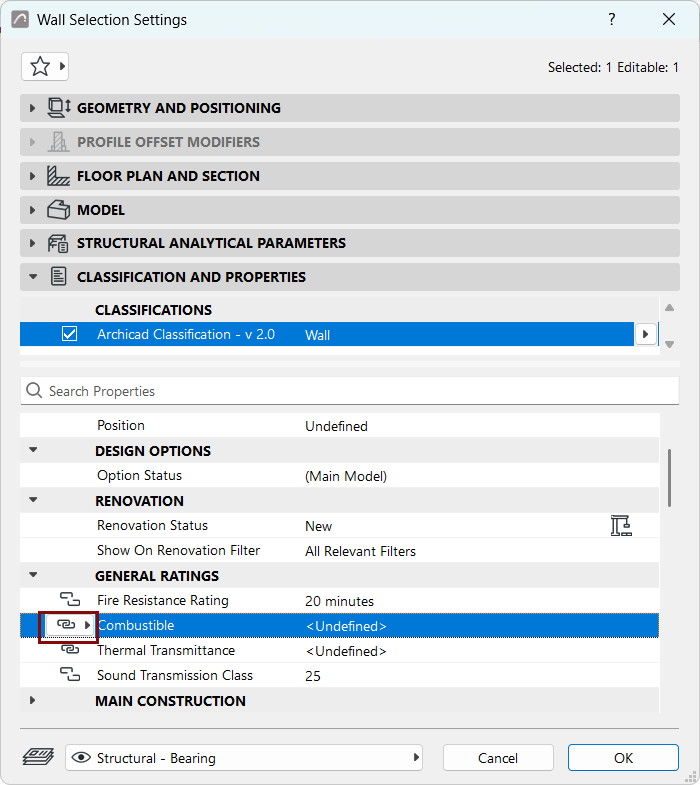The height and width of the screenshot is (785, 700).
Task: Click the properties list scrollbar
Action: 669,478
